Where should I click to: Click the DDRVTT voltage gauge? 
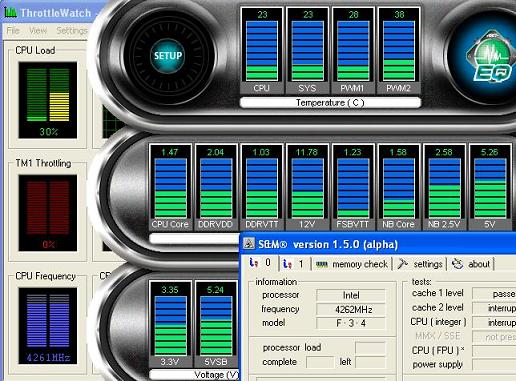click(x=261, y=187)
